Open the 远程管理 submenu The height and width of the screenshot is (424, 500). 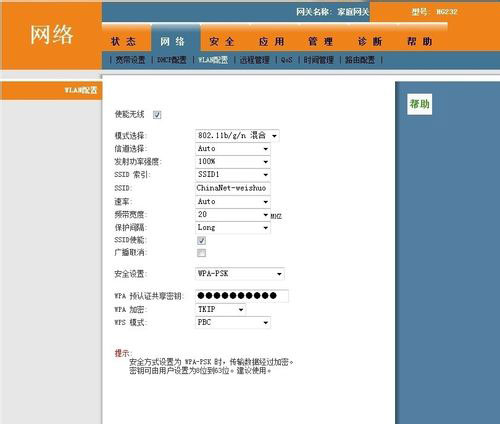point(255,60)
